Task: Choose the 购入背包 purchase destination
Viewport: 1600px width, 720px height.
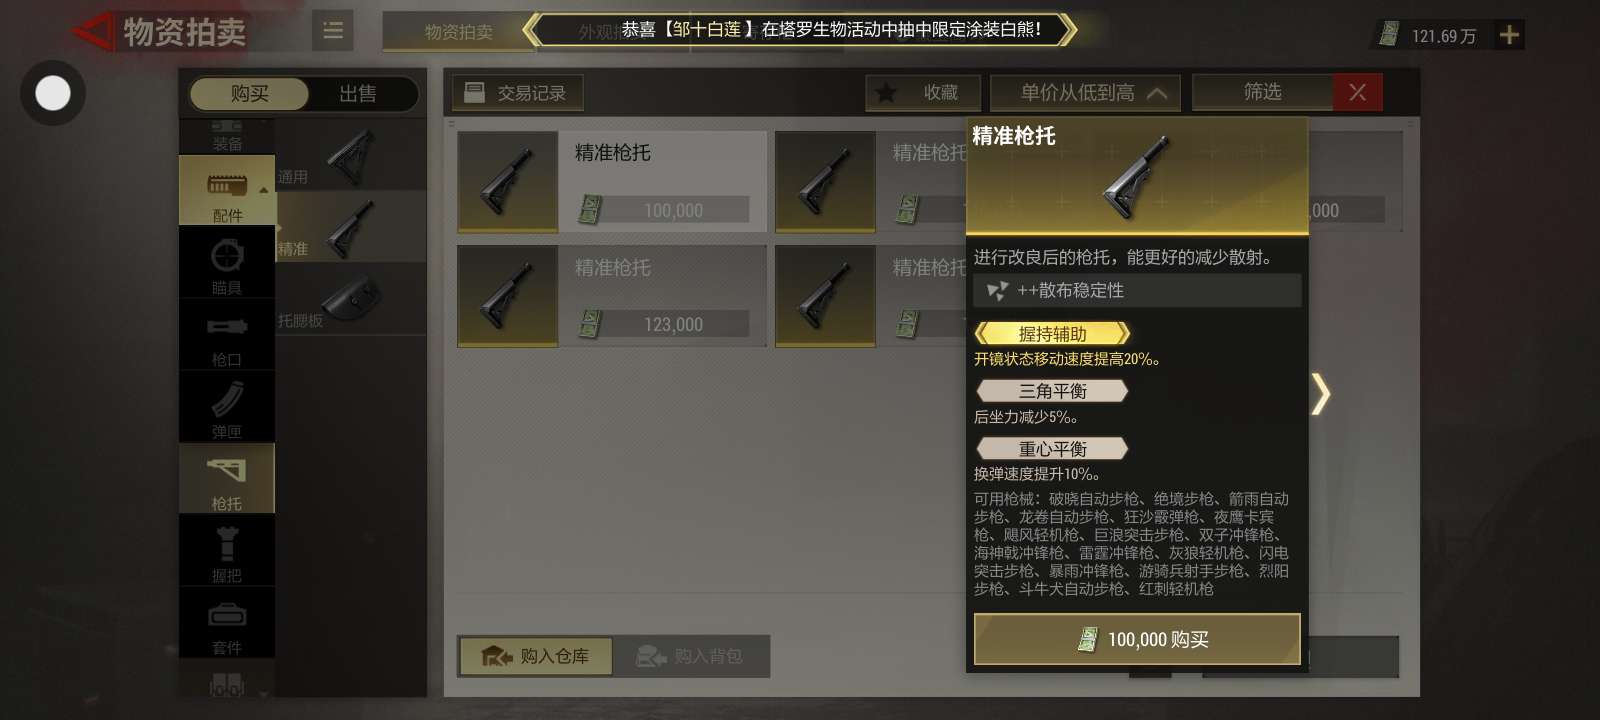Action: (x=690, y=656)
